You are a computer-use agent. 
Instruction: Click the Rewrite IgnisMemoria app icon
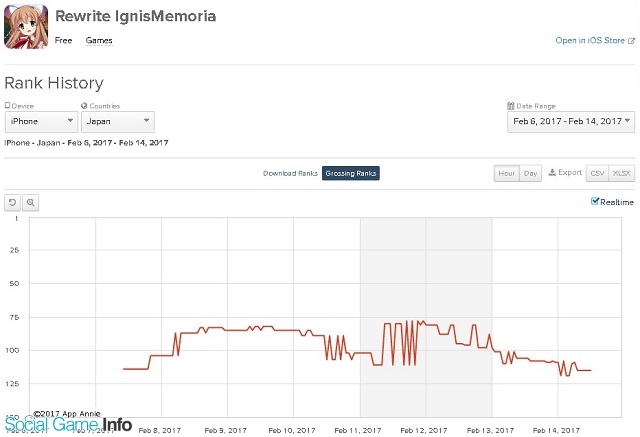(26, 27)
